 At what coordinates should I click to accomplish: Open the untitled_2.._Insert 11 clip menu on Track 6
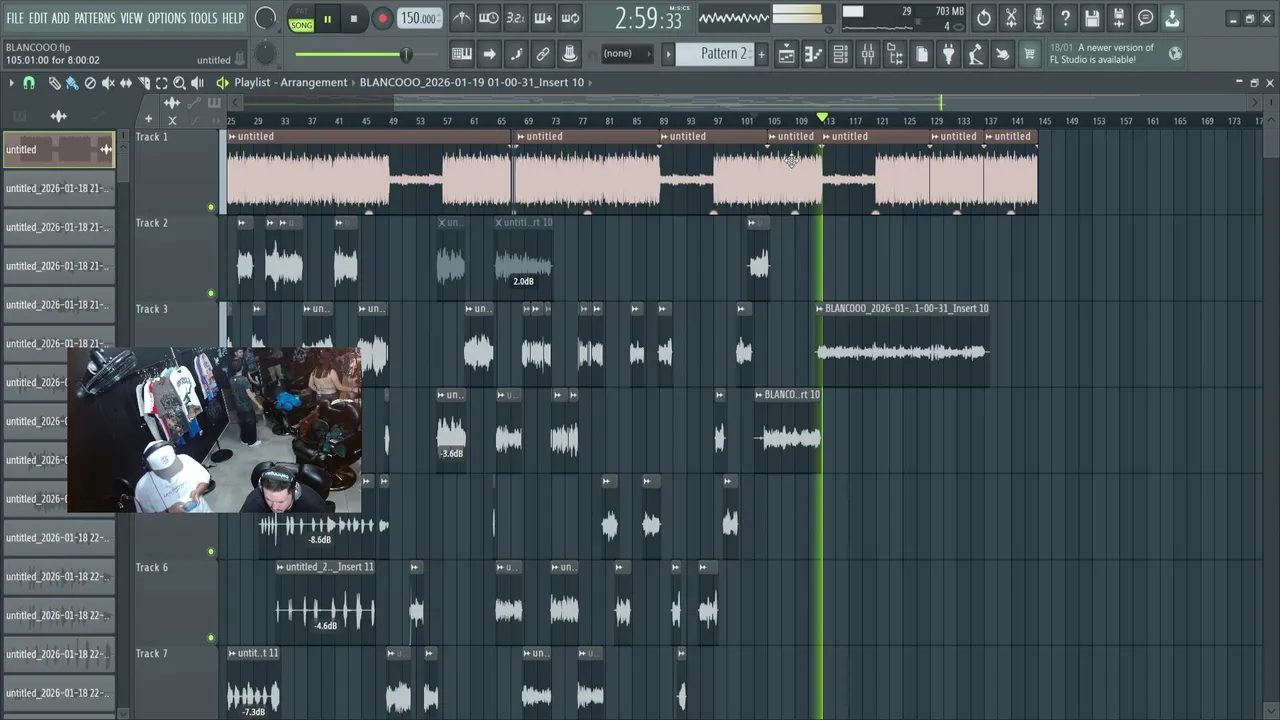tap(281, 567)
